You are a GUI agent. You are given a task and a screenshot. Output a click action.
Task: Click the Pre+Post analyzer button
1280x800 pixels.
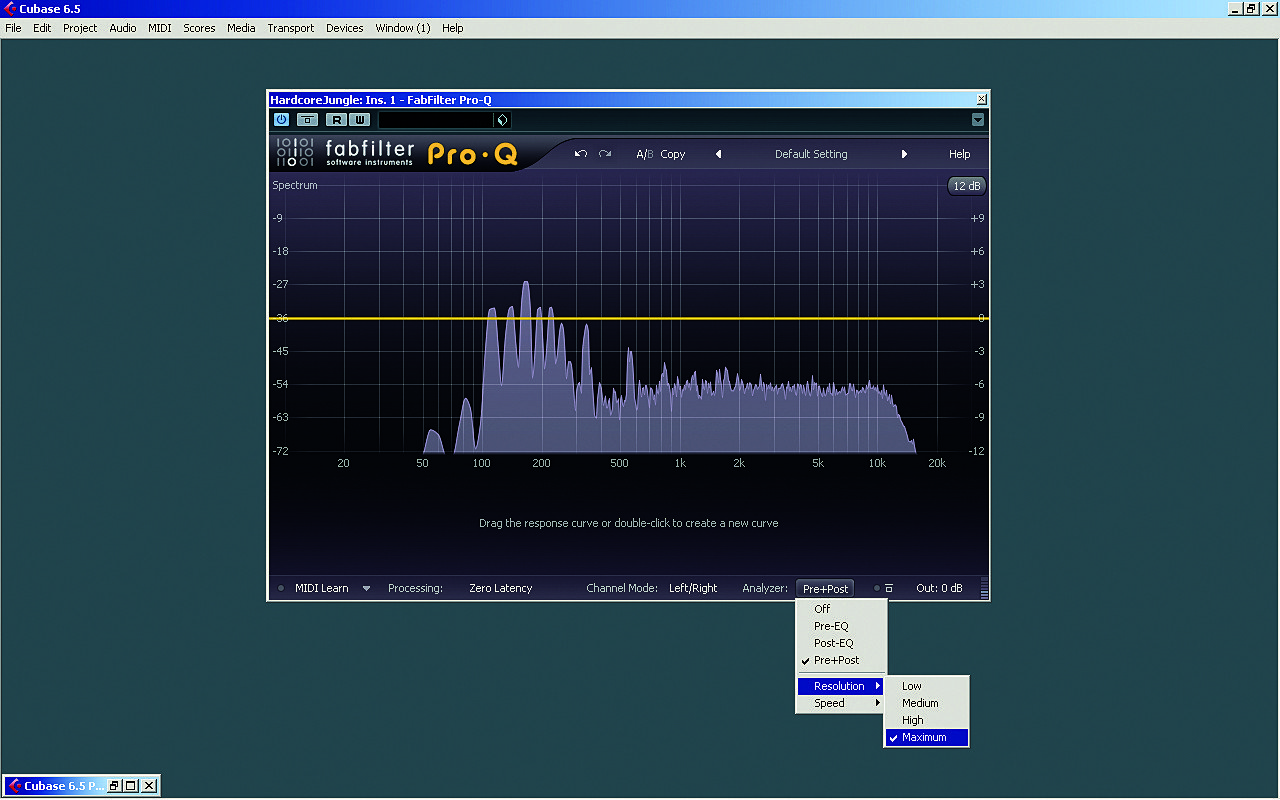coord(826,588)
